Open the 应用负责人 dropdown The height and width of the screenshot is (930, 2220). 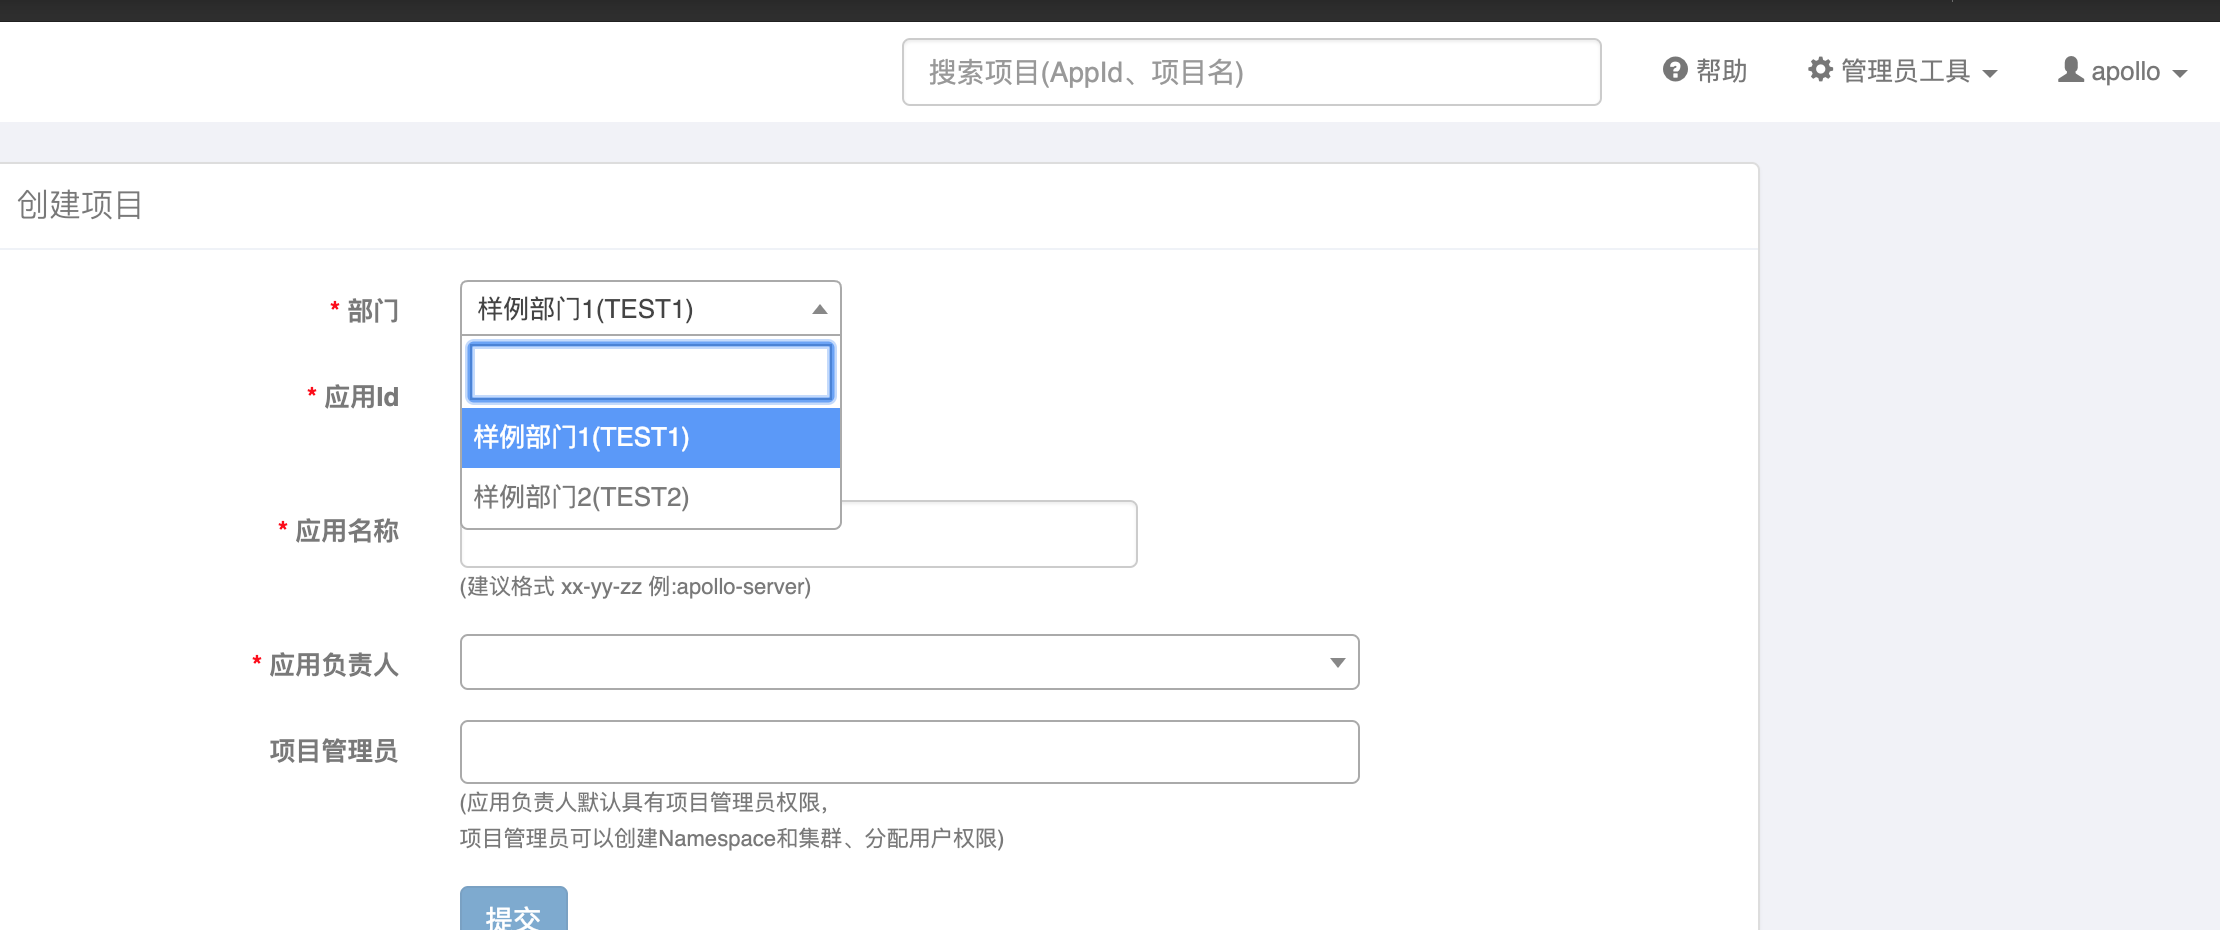909,662
